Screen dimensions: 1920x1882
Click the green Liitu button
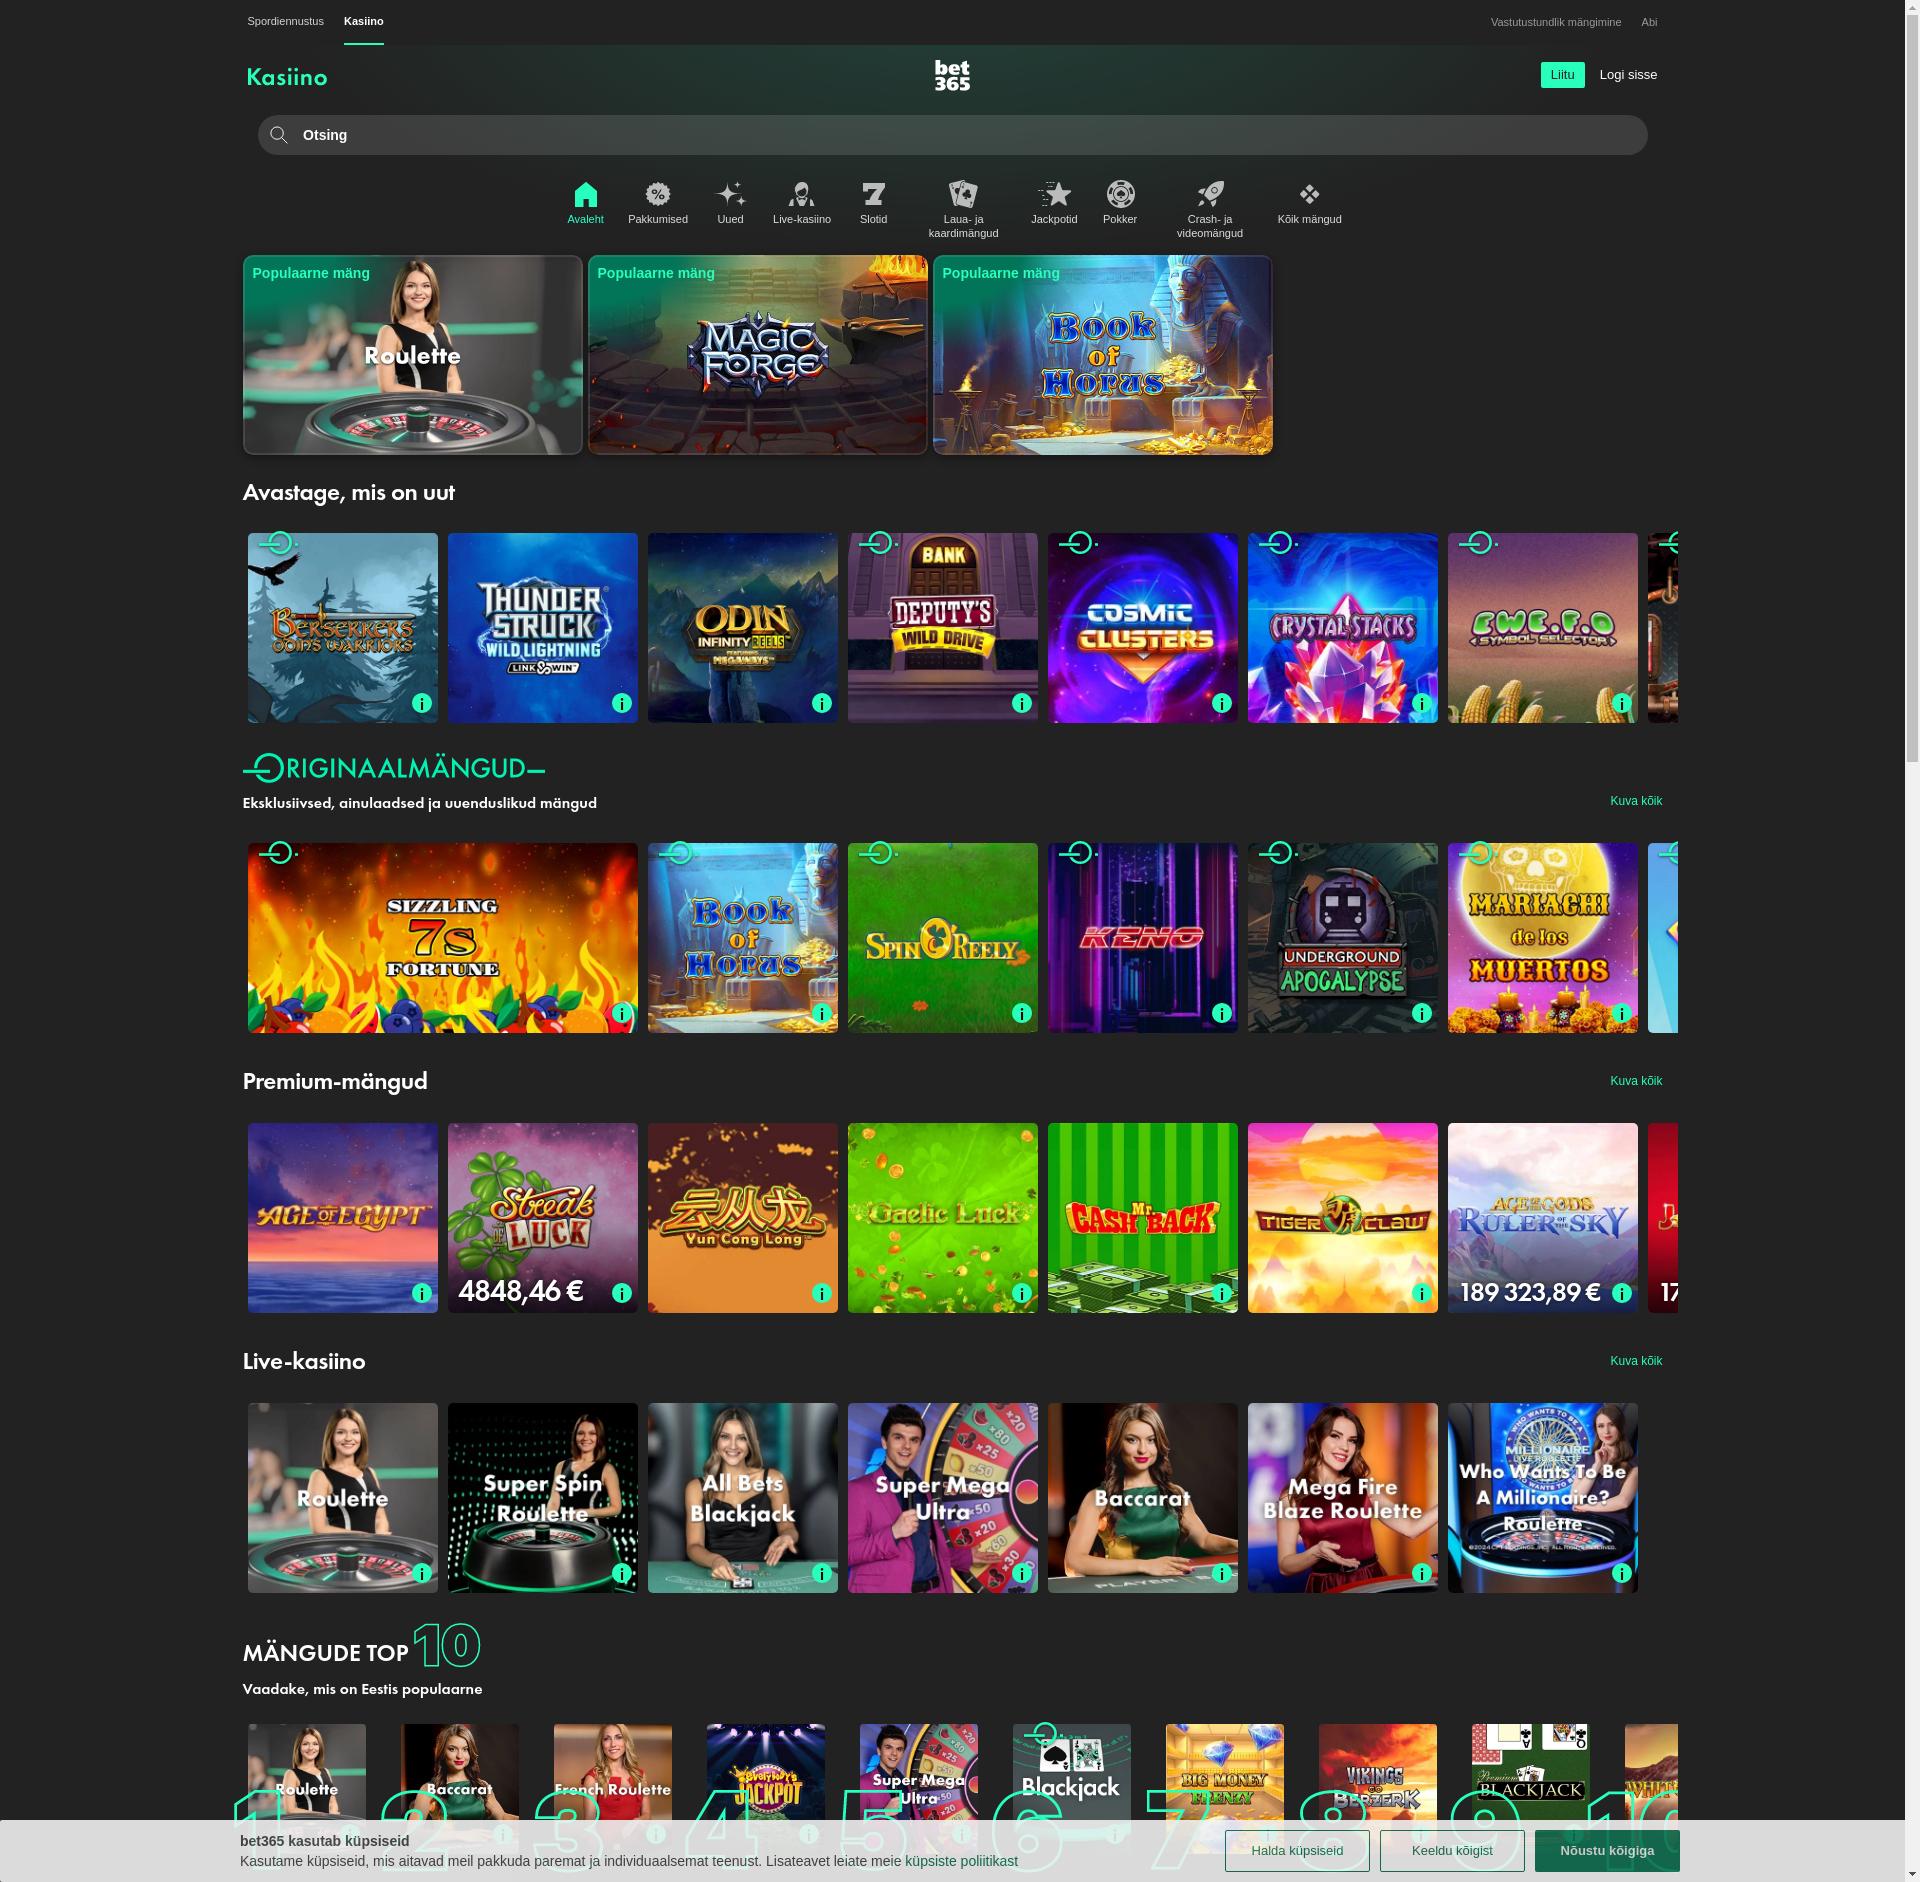1563,74
